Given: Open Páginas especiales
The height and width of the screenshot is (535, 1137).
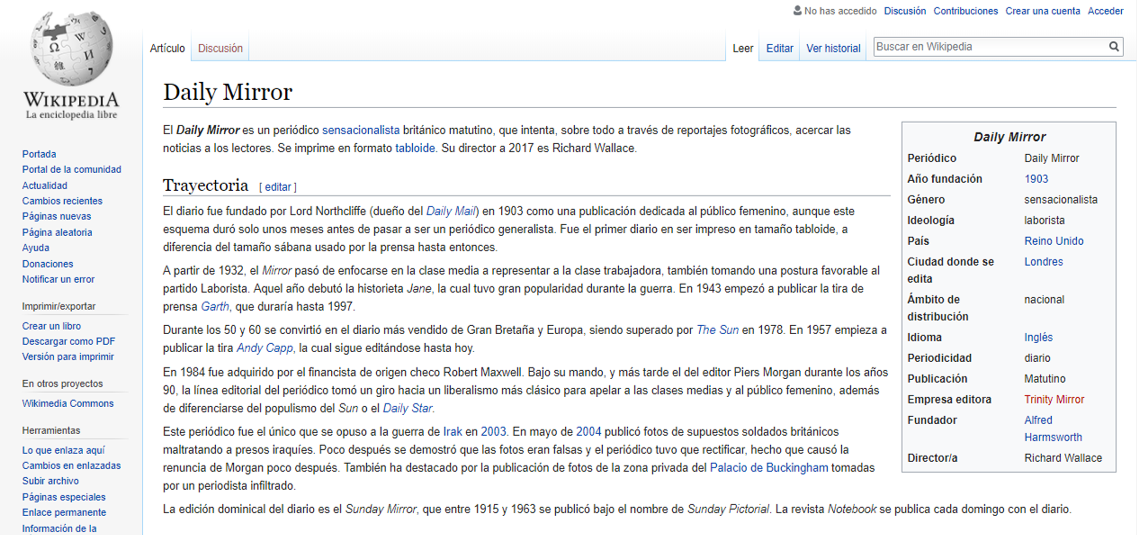Looking at the screenshot, I should [x=64, y=497].
